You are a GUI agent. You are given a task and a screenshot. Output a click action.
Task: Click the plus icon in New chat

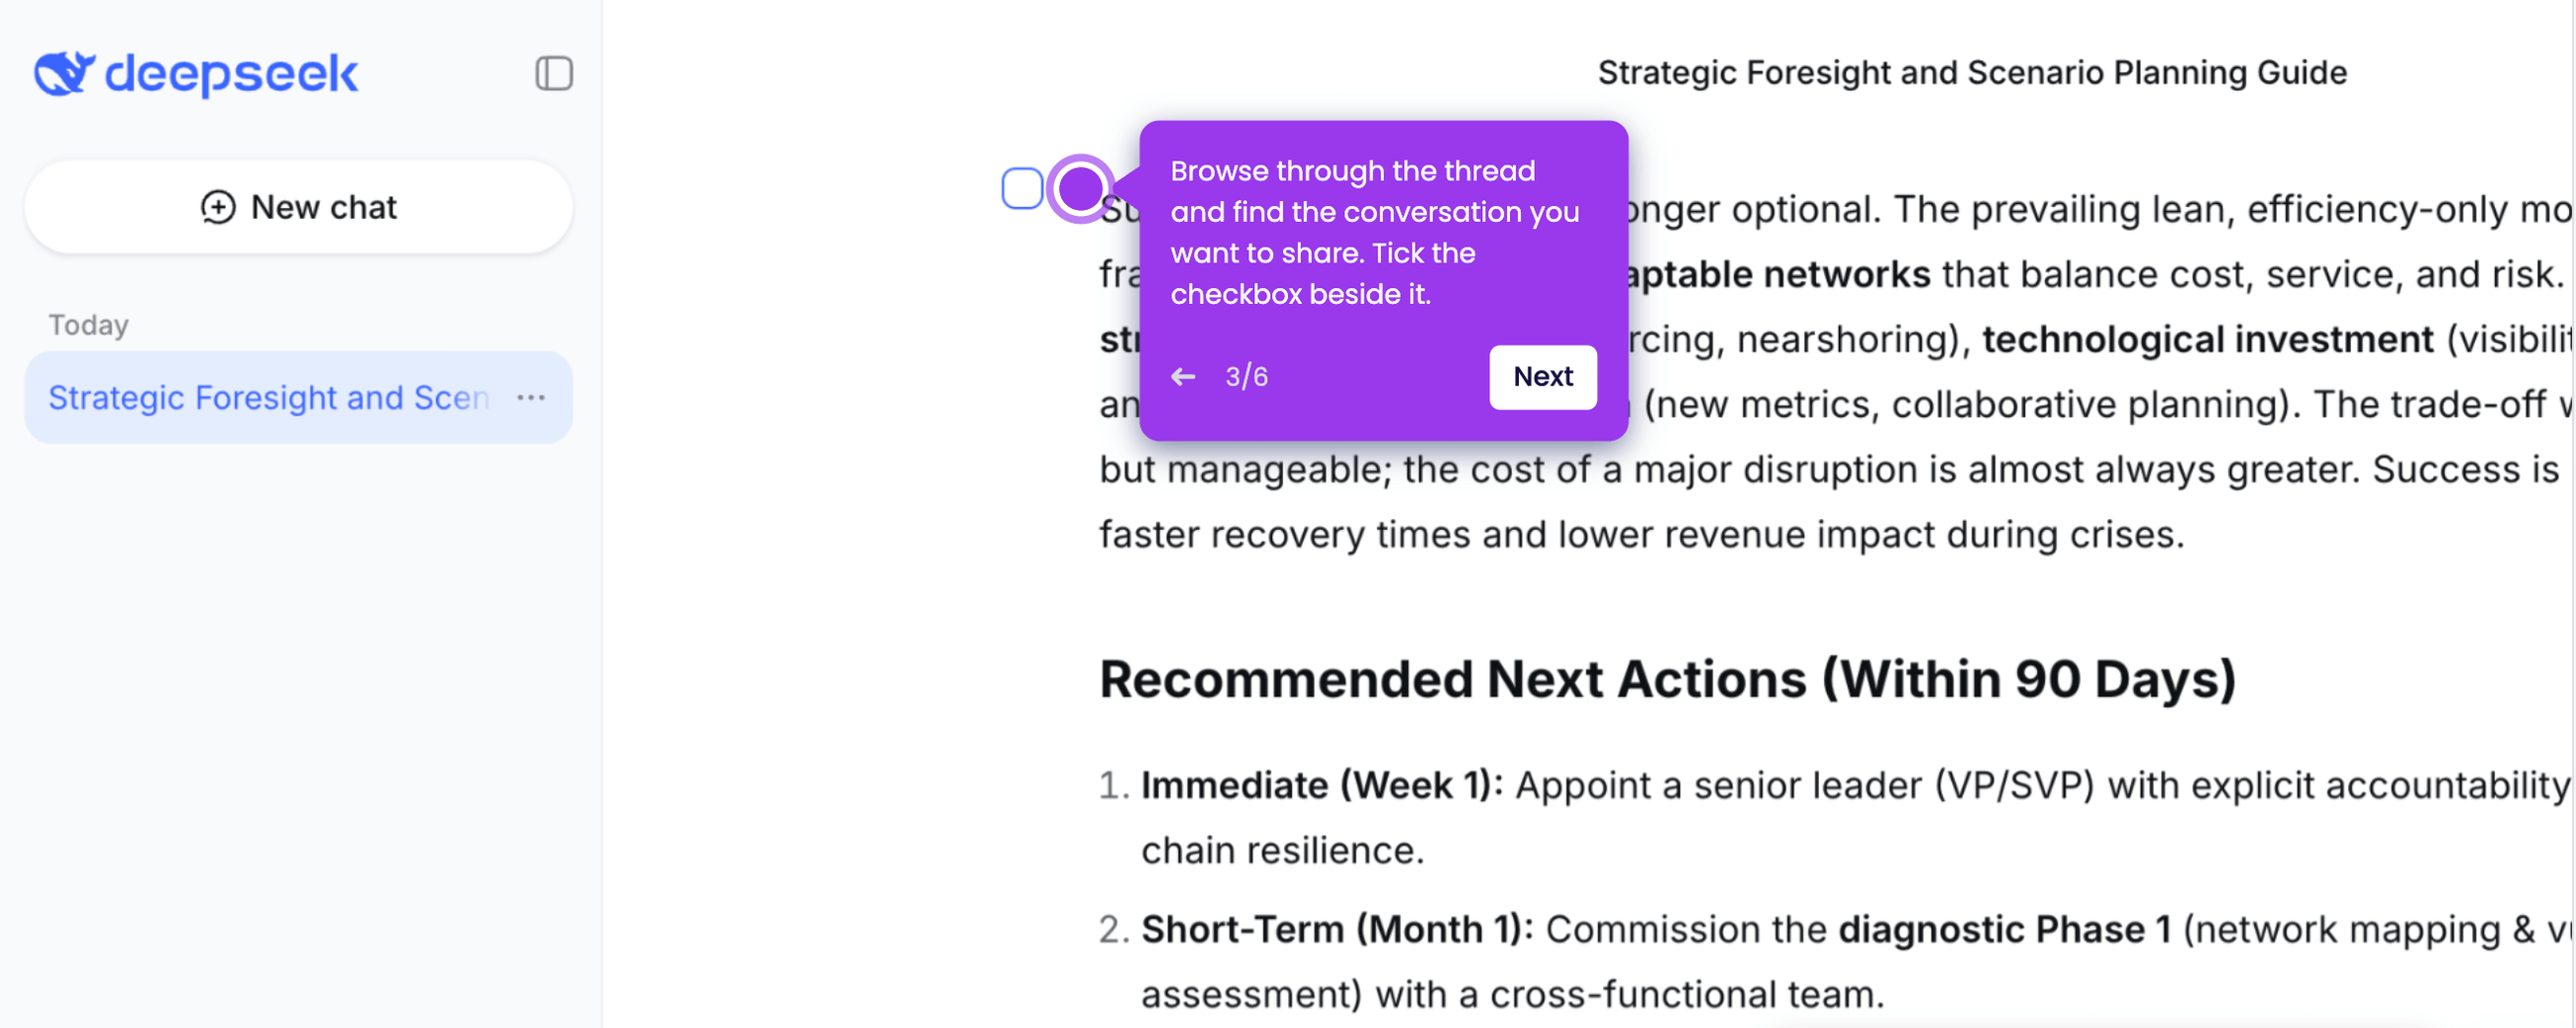click(218, 207)
